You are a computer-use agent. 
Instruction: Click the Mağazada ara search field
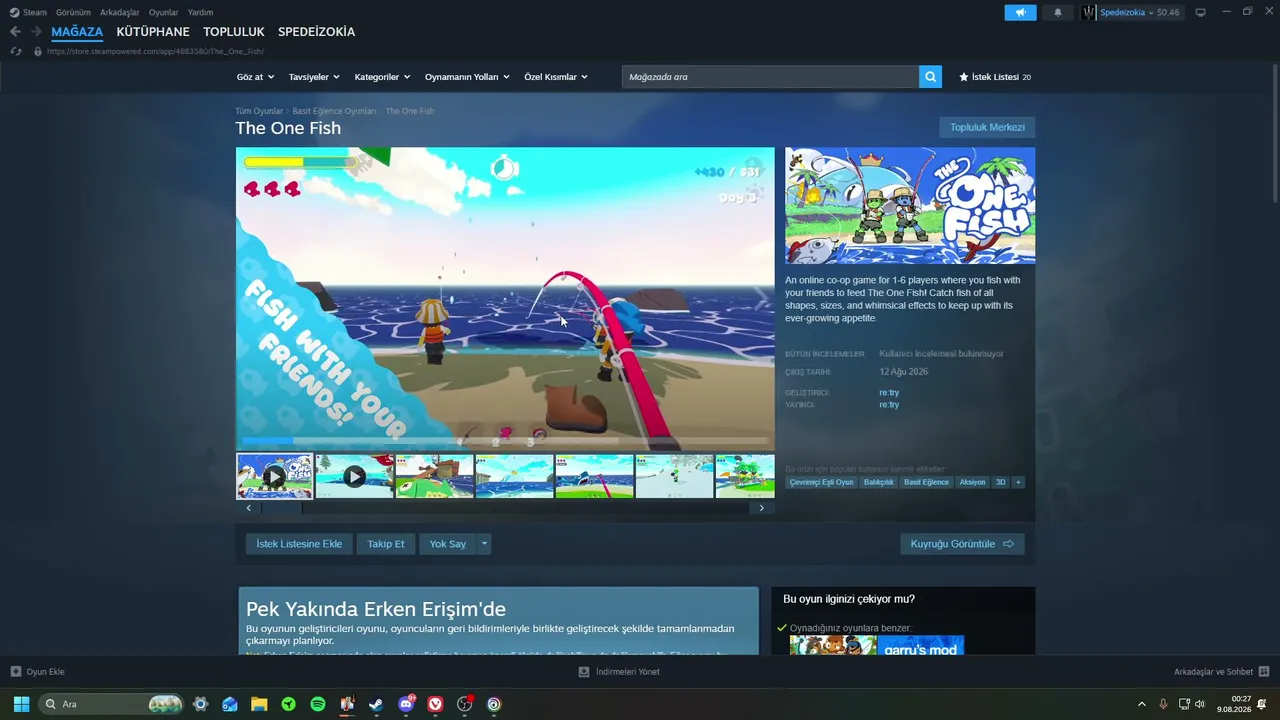(x=770, y=77)
